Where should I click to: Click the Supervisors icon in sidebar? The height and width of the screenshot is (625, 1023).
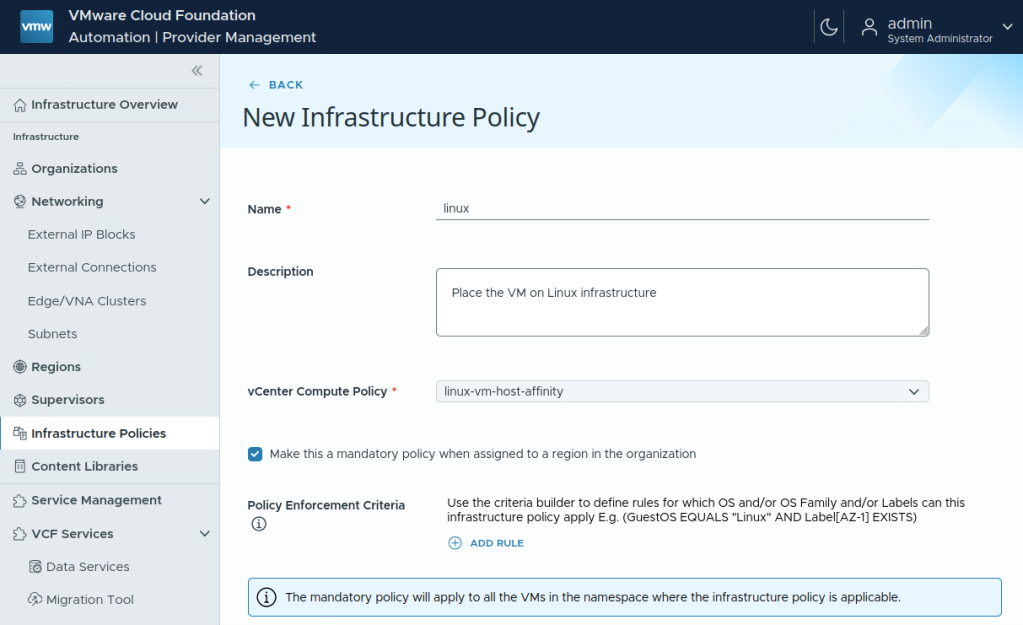tap(20, 400)
